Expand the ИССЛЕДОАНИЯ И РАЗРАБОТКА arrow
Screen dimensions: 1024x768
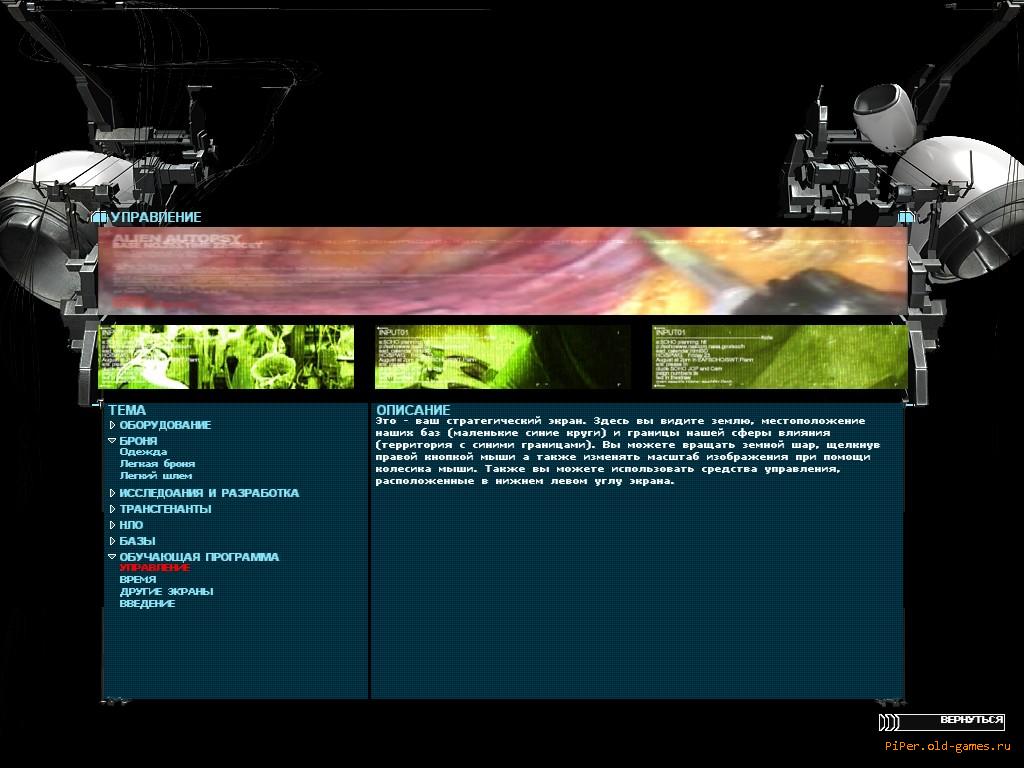113,493
